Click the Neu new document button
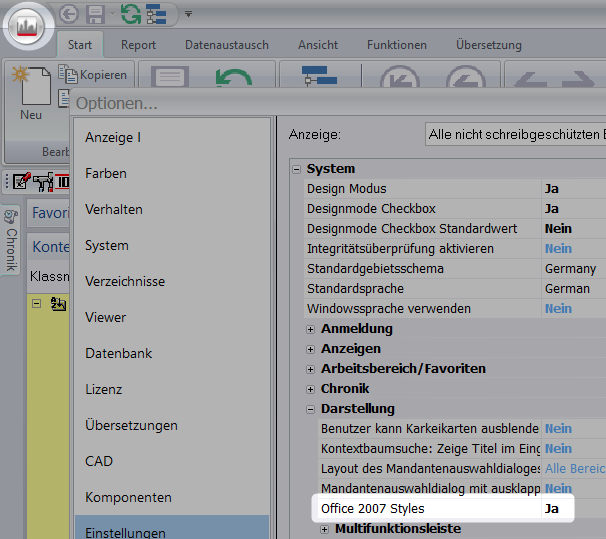 tap(32, 93)
